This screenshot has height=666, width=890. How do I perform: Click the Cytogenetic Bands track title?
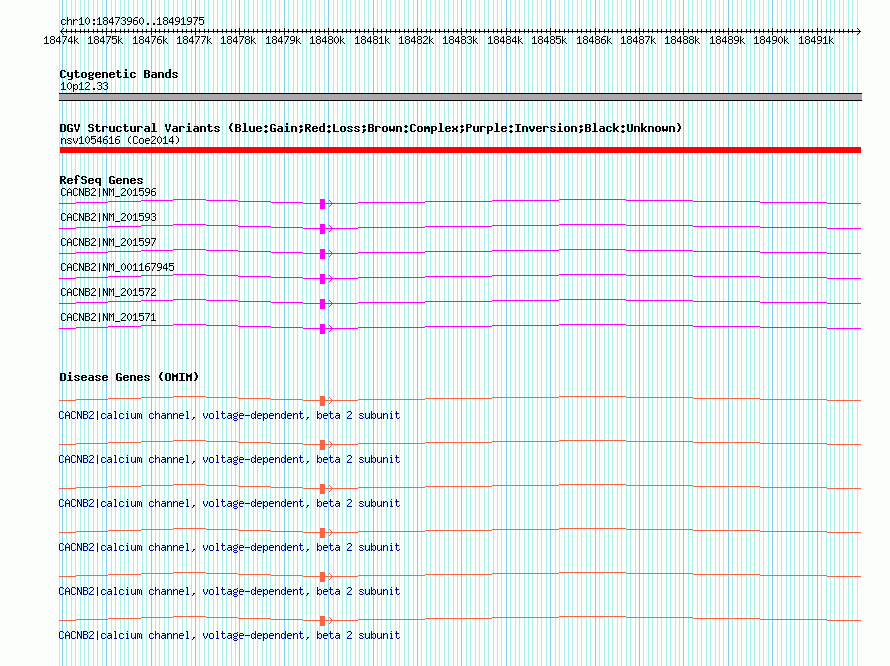[x=119, y=74]
